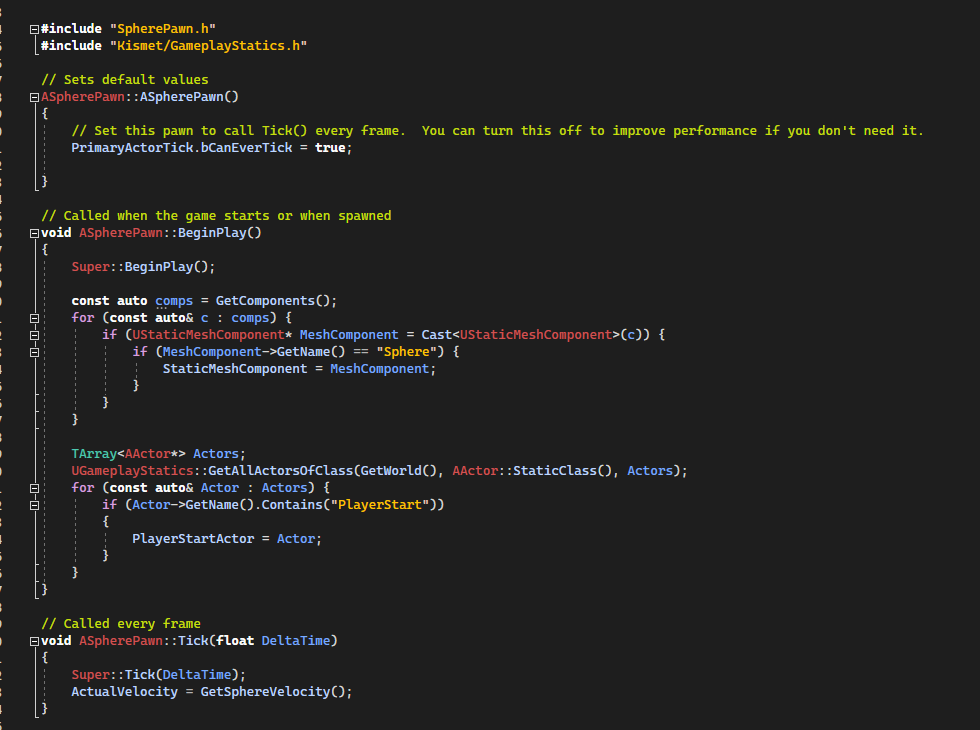Collapse the UStaticMeshComponent if-block fold marker
This screenshot has width=980, height=730.
click(34, 336)
